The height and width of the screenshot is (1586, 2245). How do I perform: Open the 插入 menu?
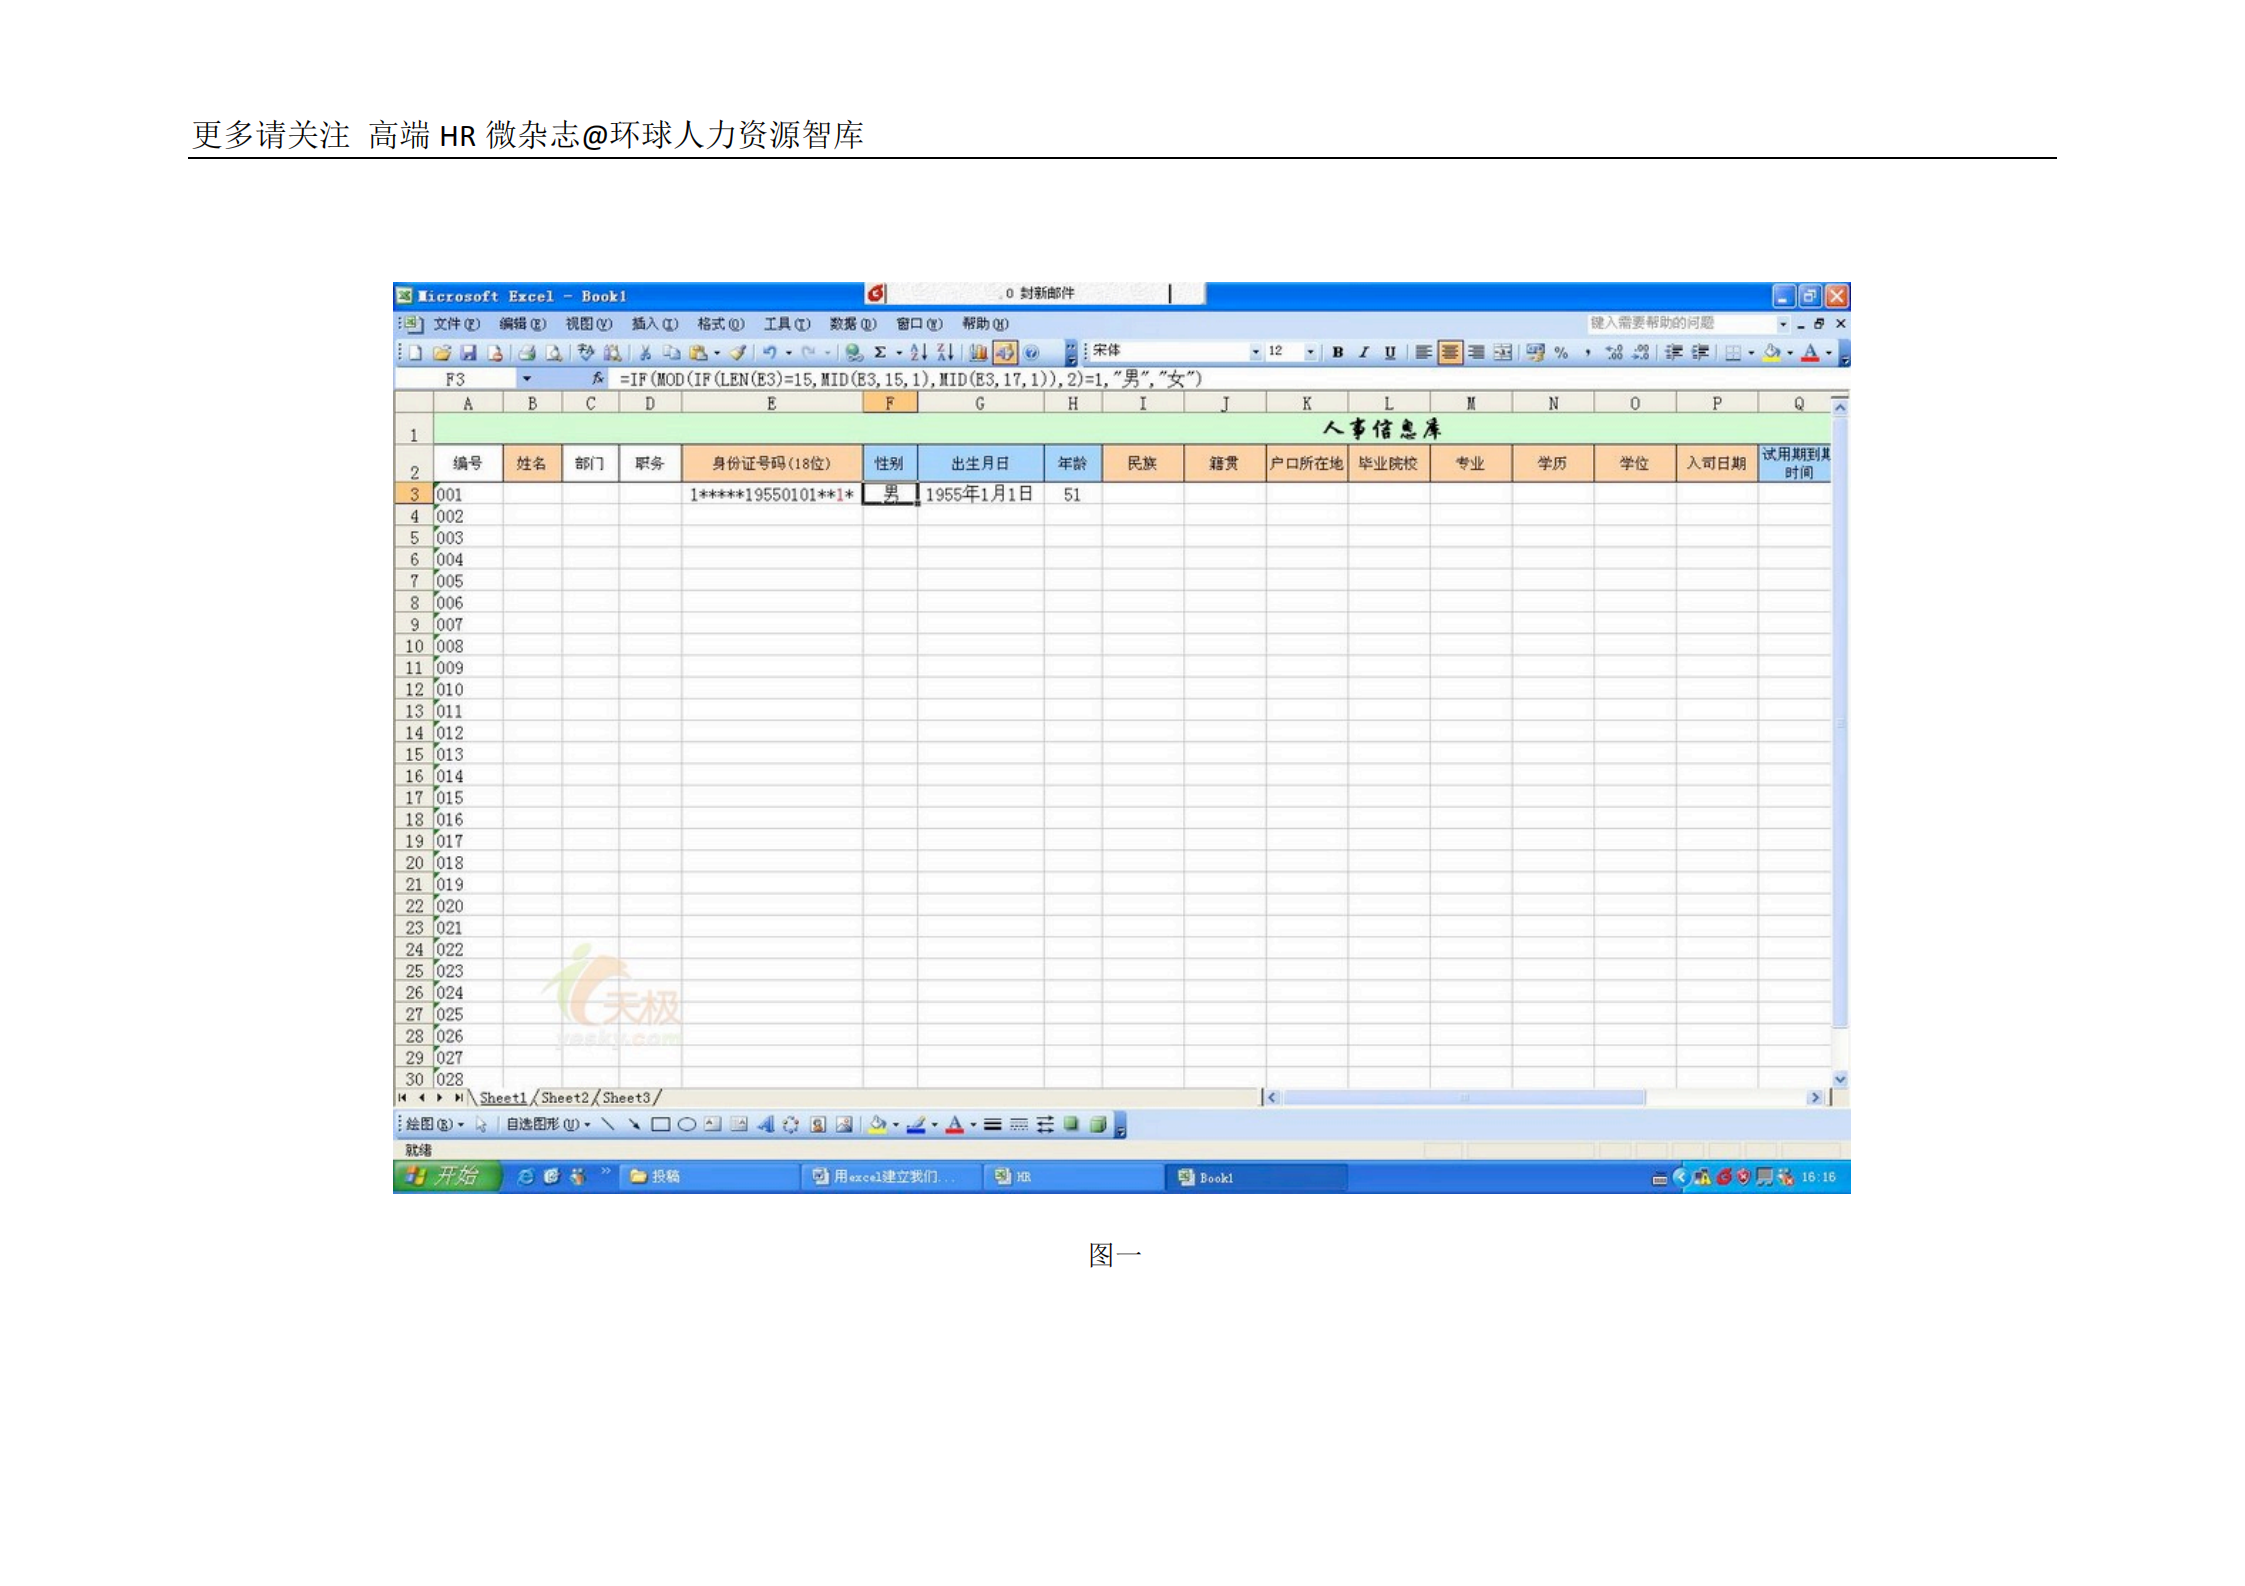click(655, 324)
